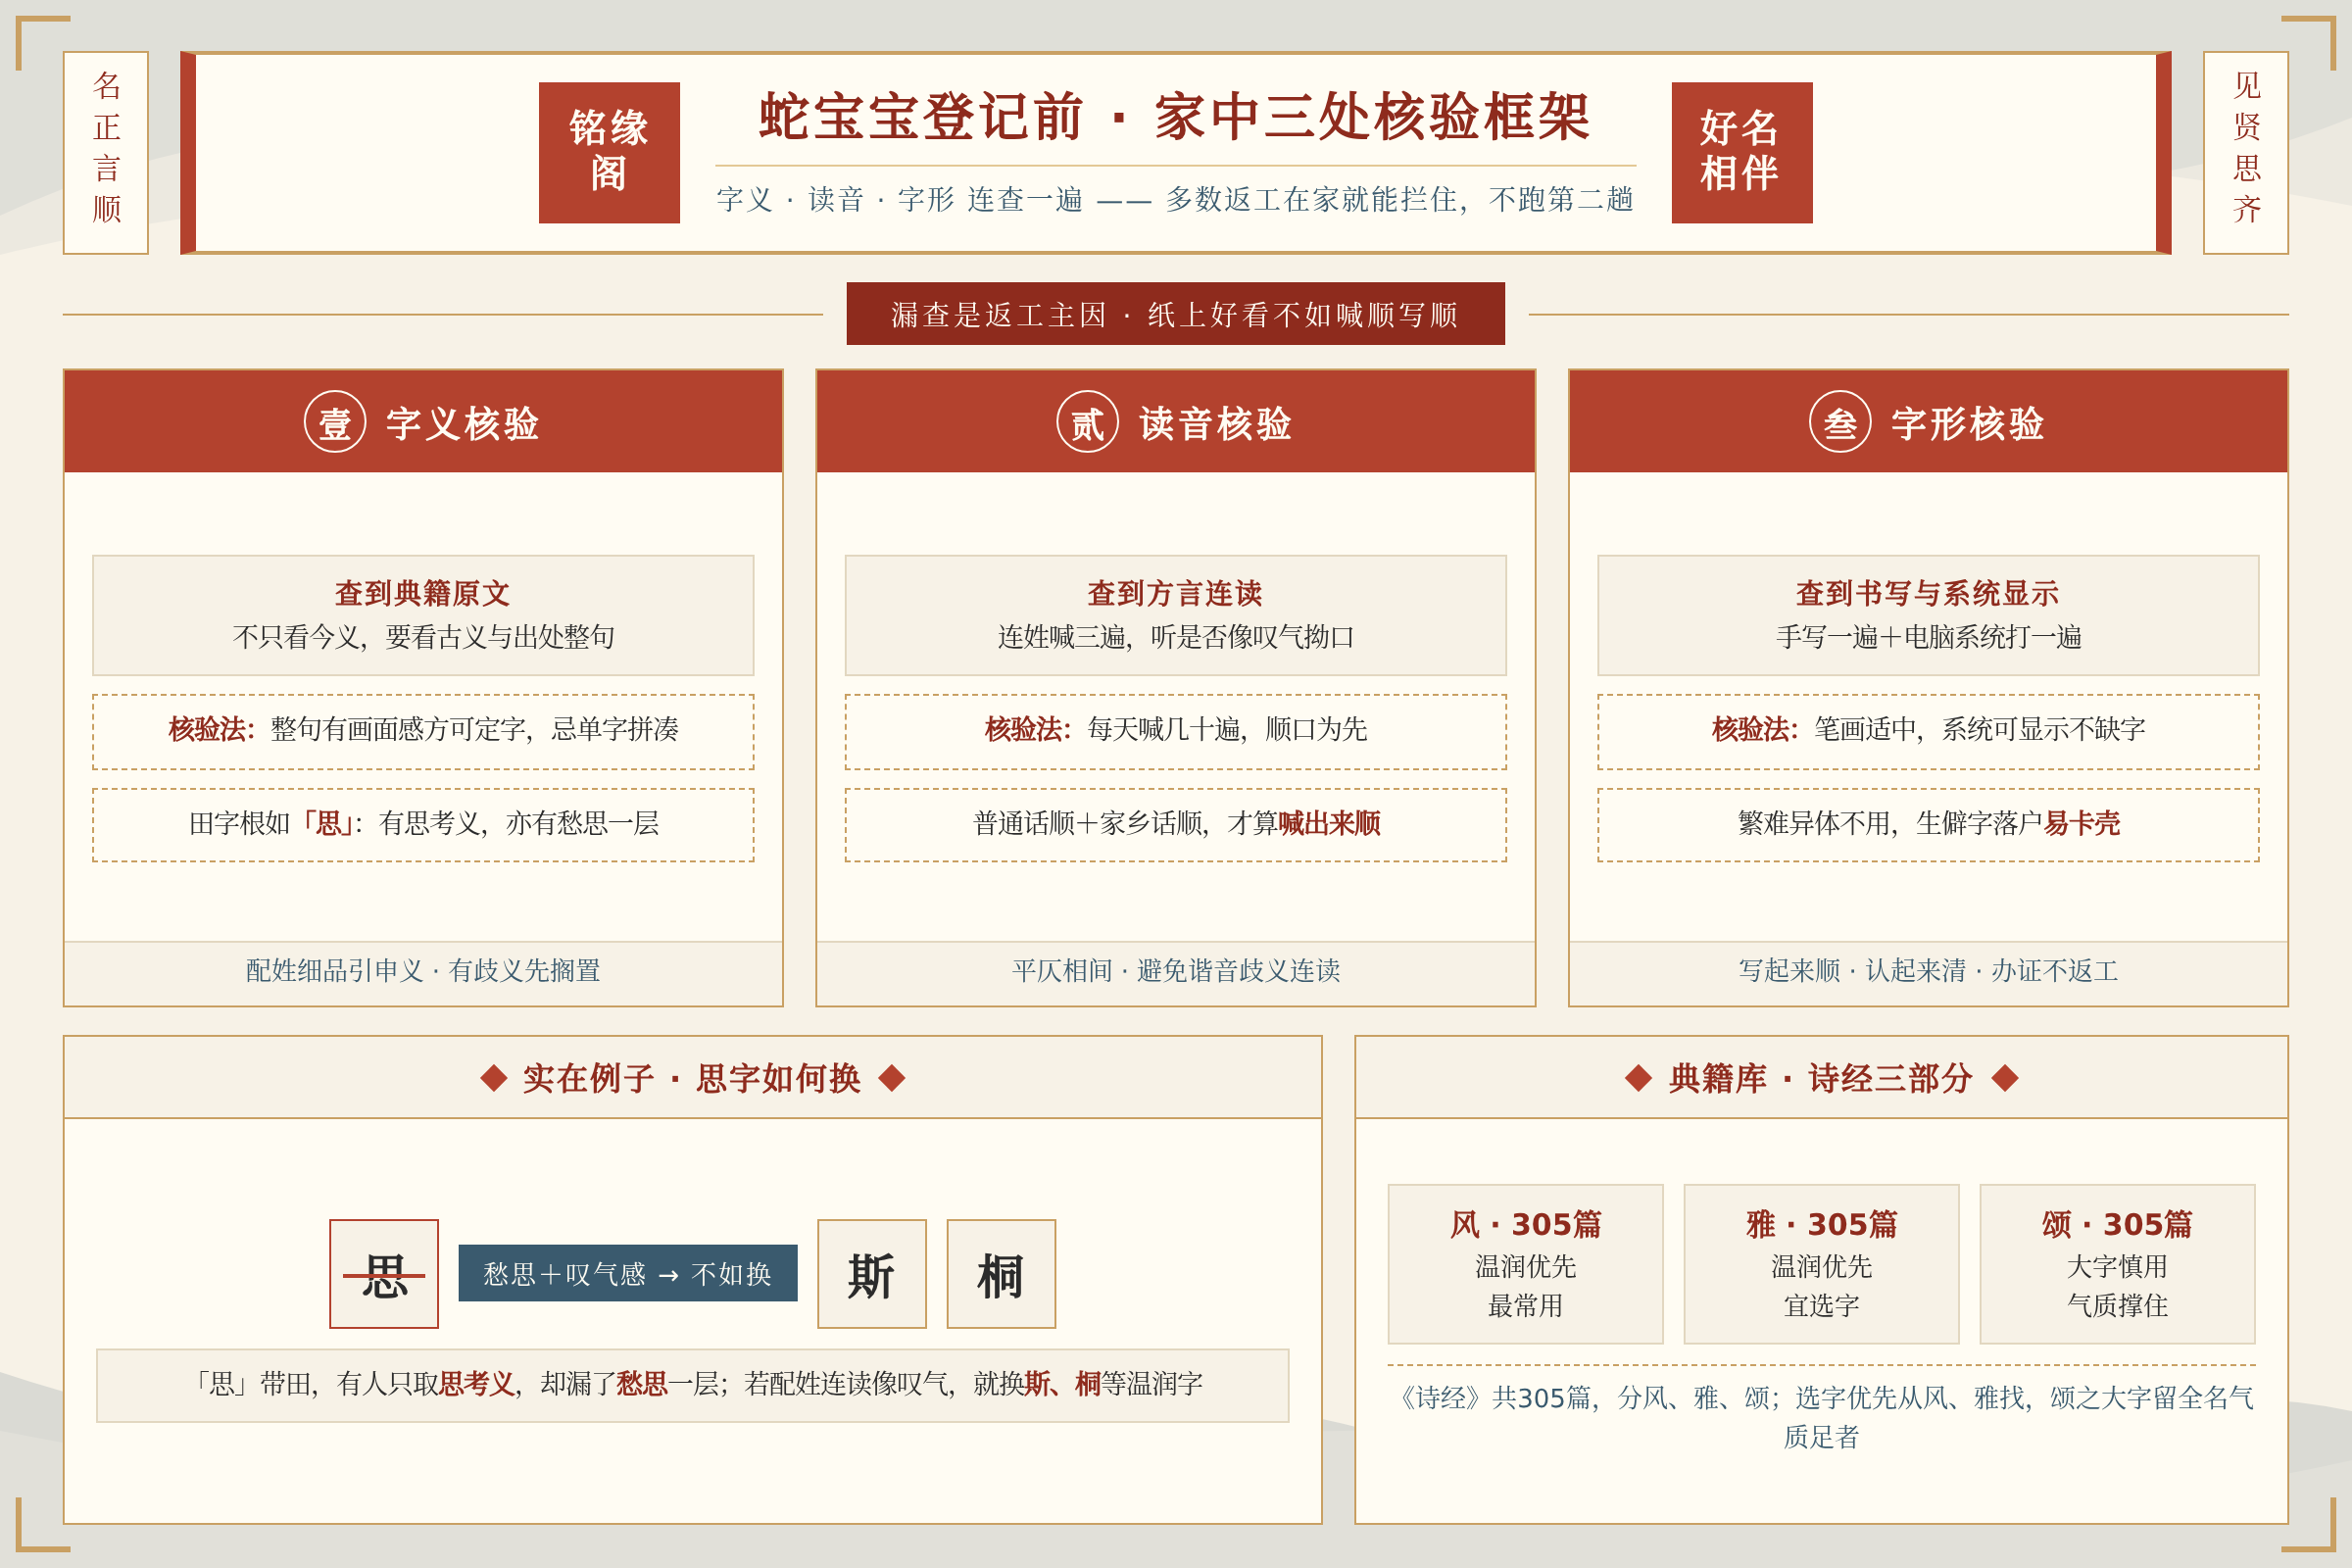
Task: Click the 实在例子·思字如何换 heading
Action: [692, 1078]
